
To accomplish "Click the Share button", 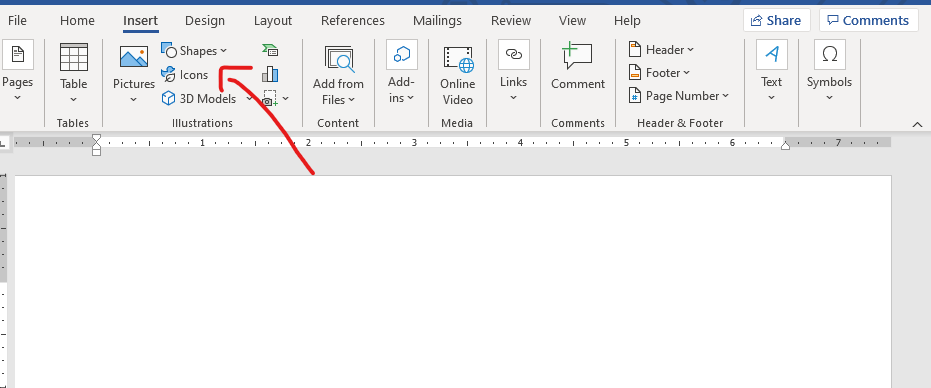I will tap(776, 21).
